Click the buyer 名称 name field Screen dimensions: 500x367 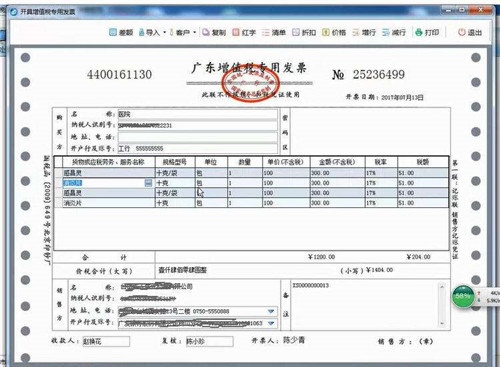click(x=197, y=114)
